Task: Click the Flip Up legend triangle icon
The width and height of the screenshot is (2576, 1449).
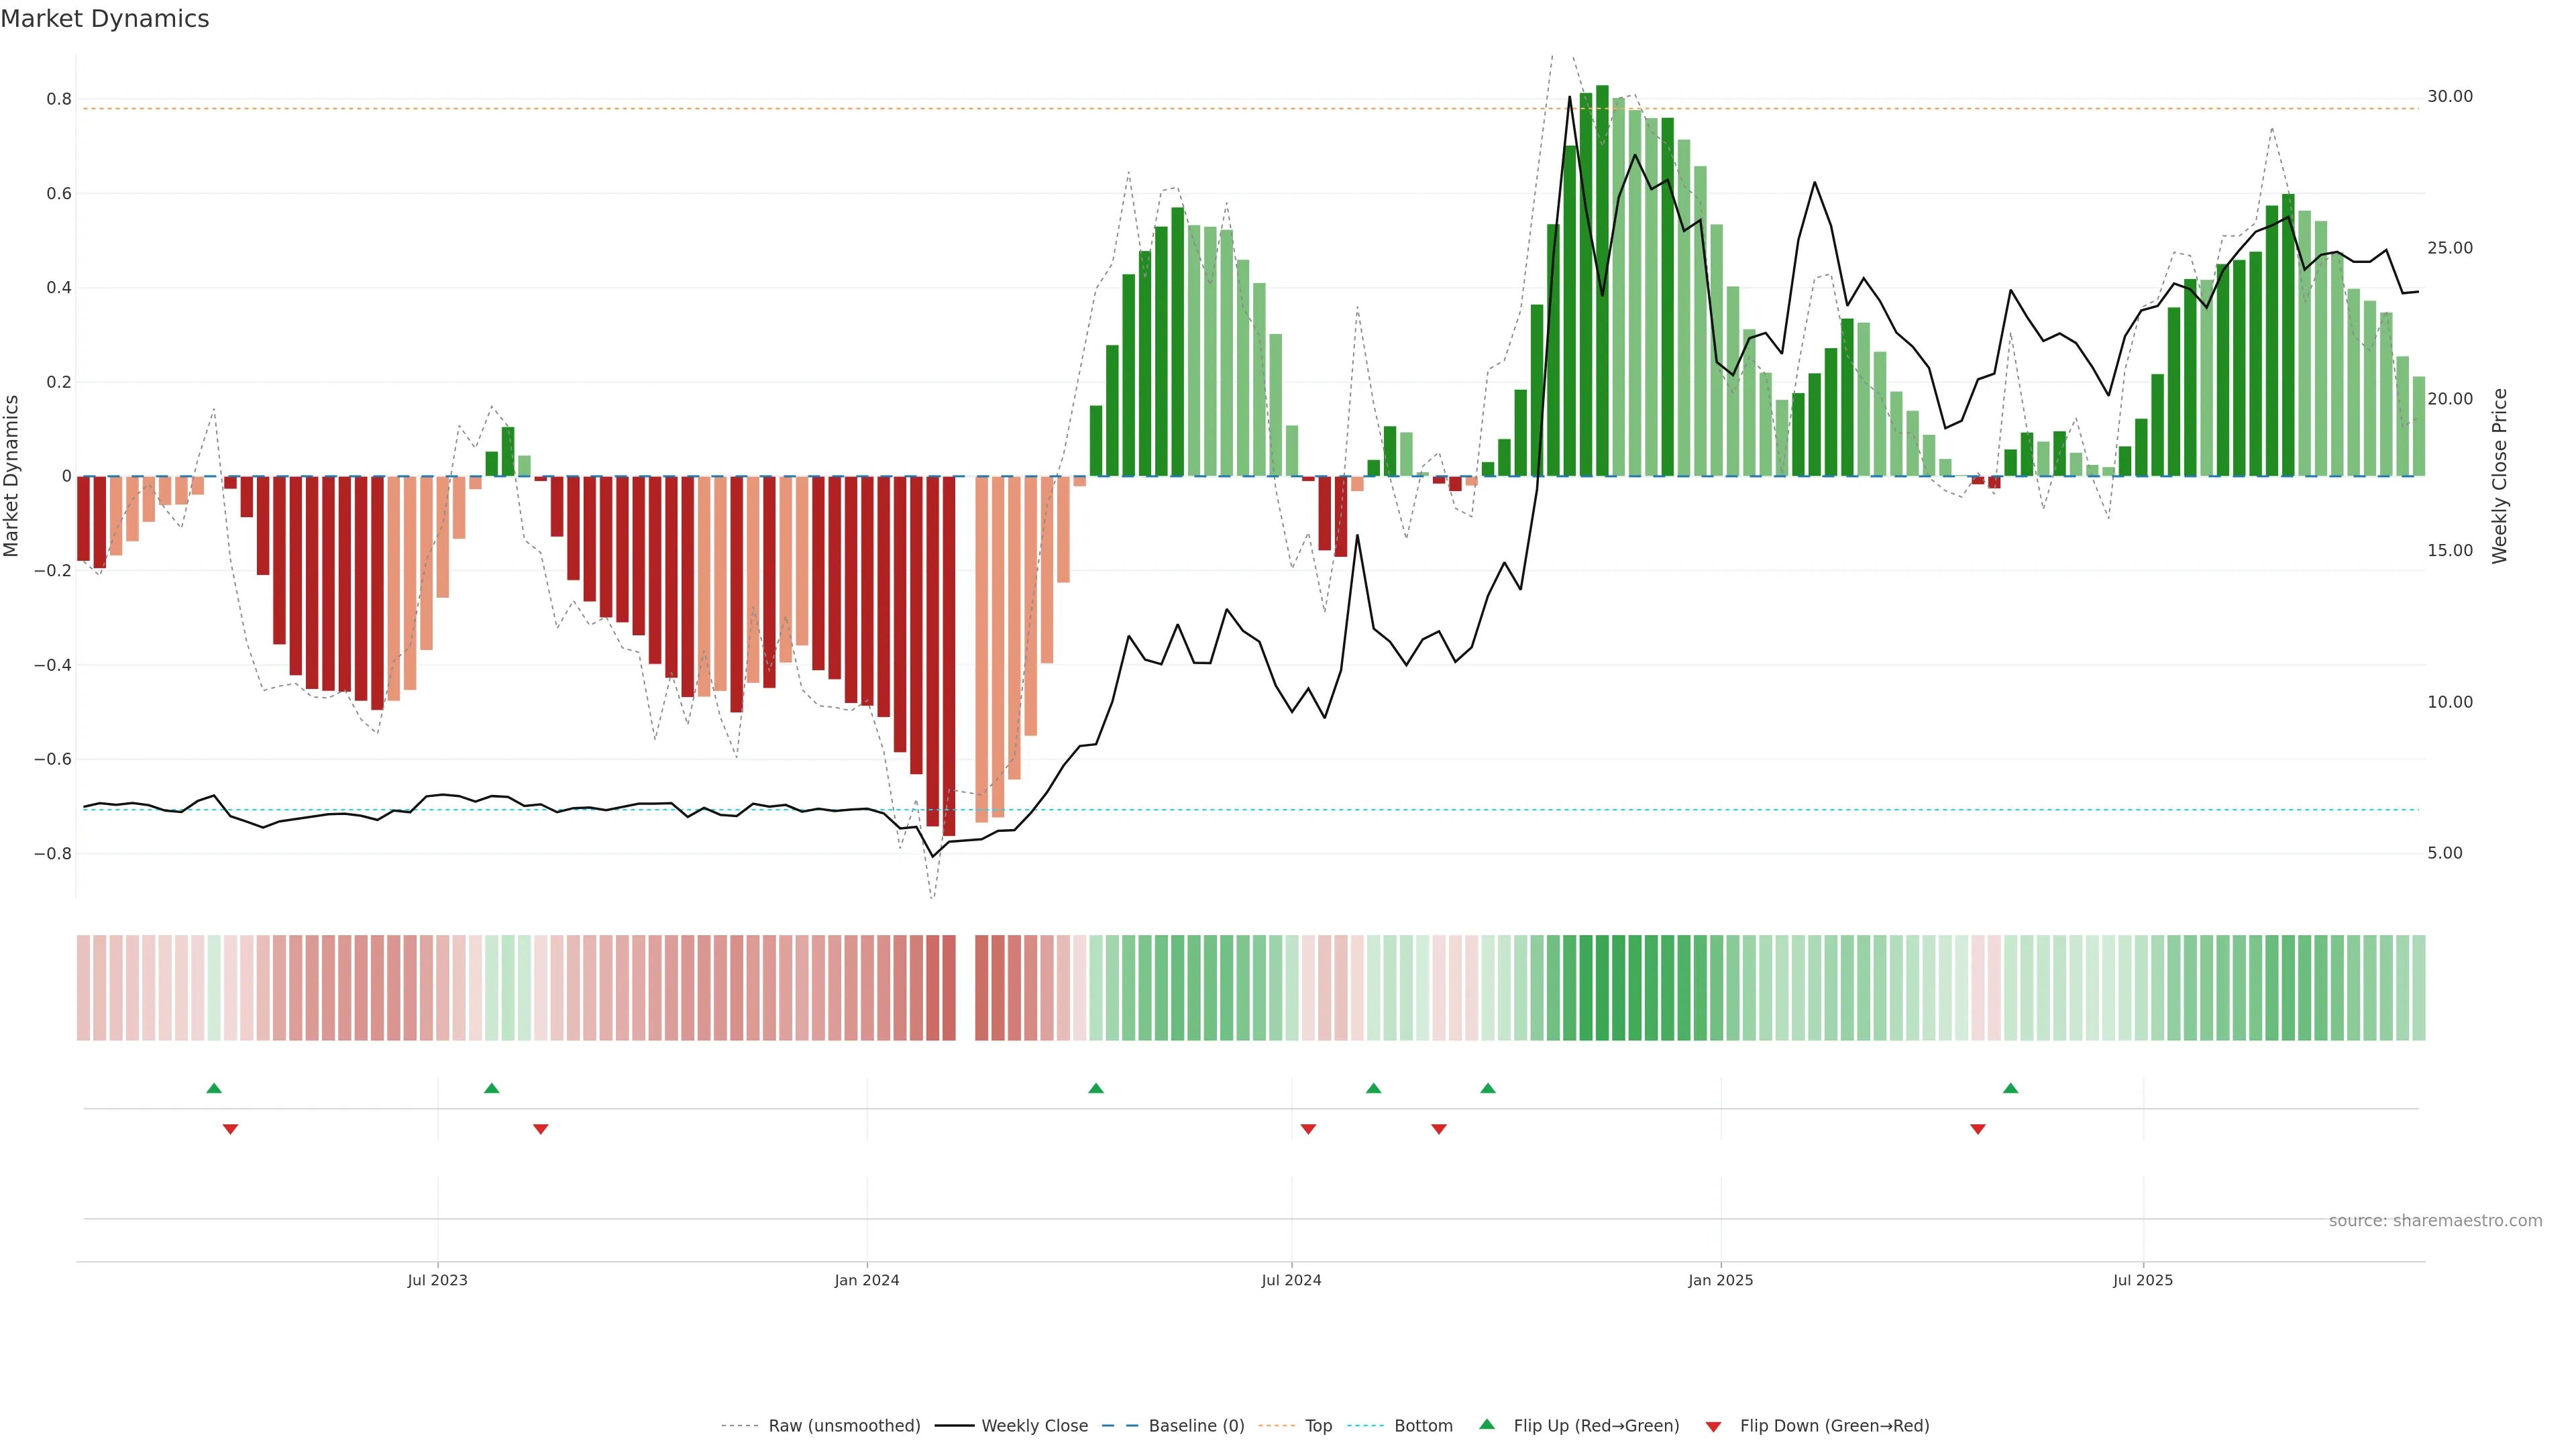Action: point(1487,1424)
